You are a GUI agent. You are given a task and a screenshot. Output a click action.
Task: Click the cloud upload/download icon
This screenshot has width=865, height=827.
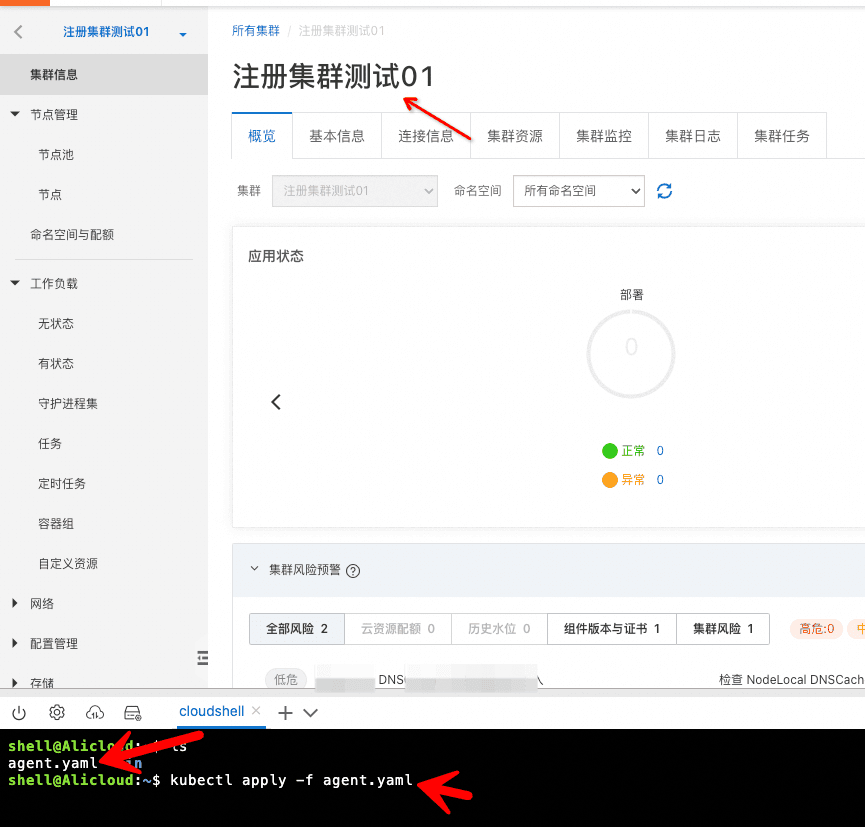point(95,712)
